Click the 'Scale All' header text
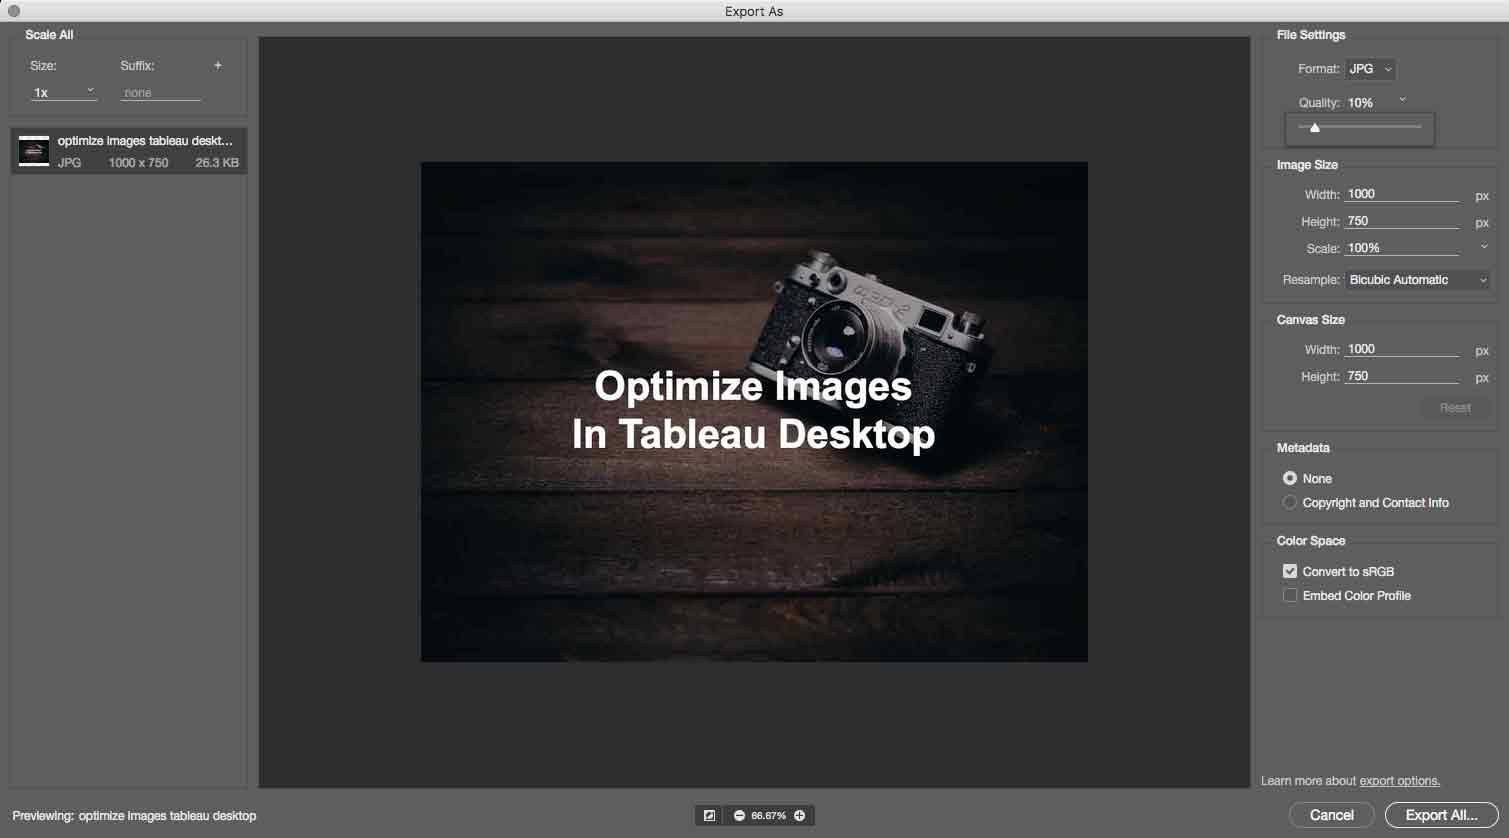The height and width of the screenshot is (838, 1509). coord(49,34)
